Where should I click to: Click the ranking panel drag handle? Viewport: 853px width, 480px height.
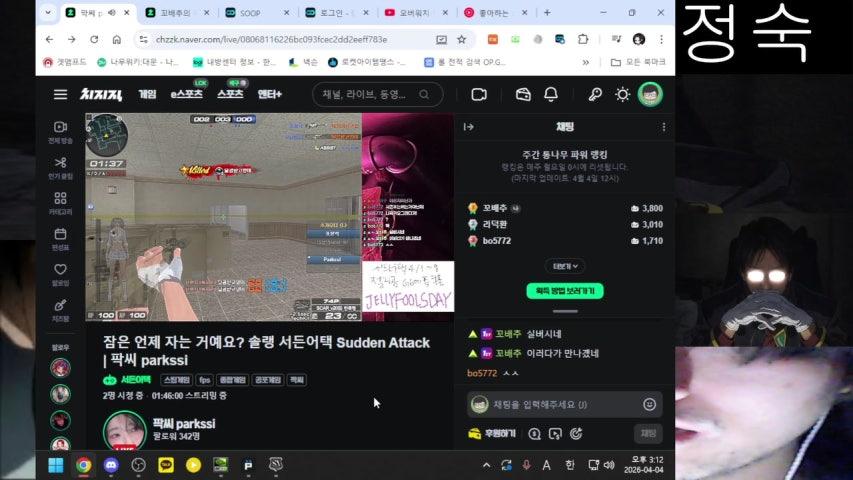pyautogui.click(x=565, y=311)
